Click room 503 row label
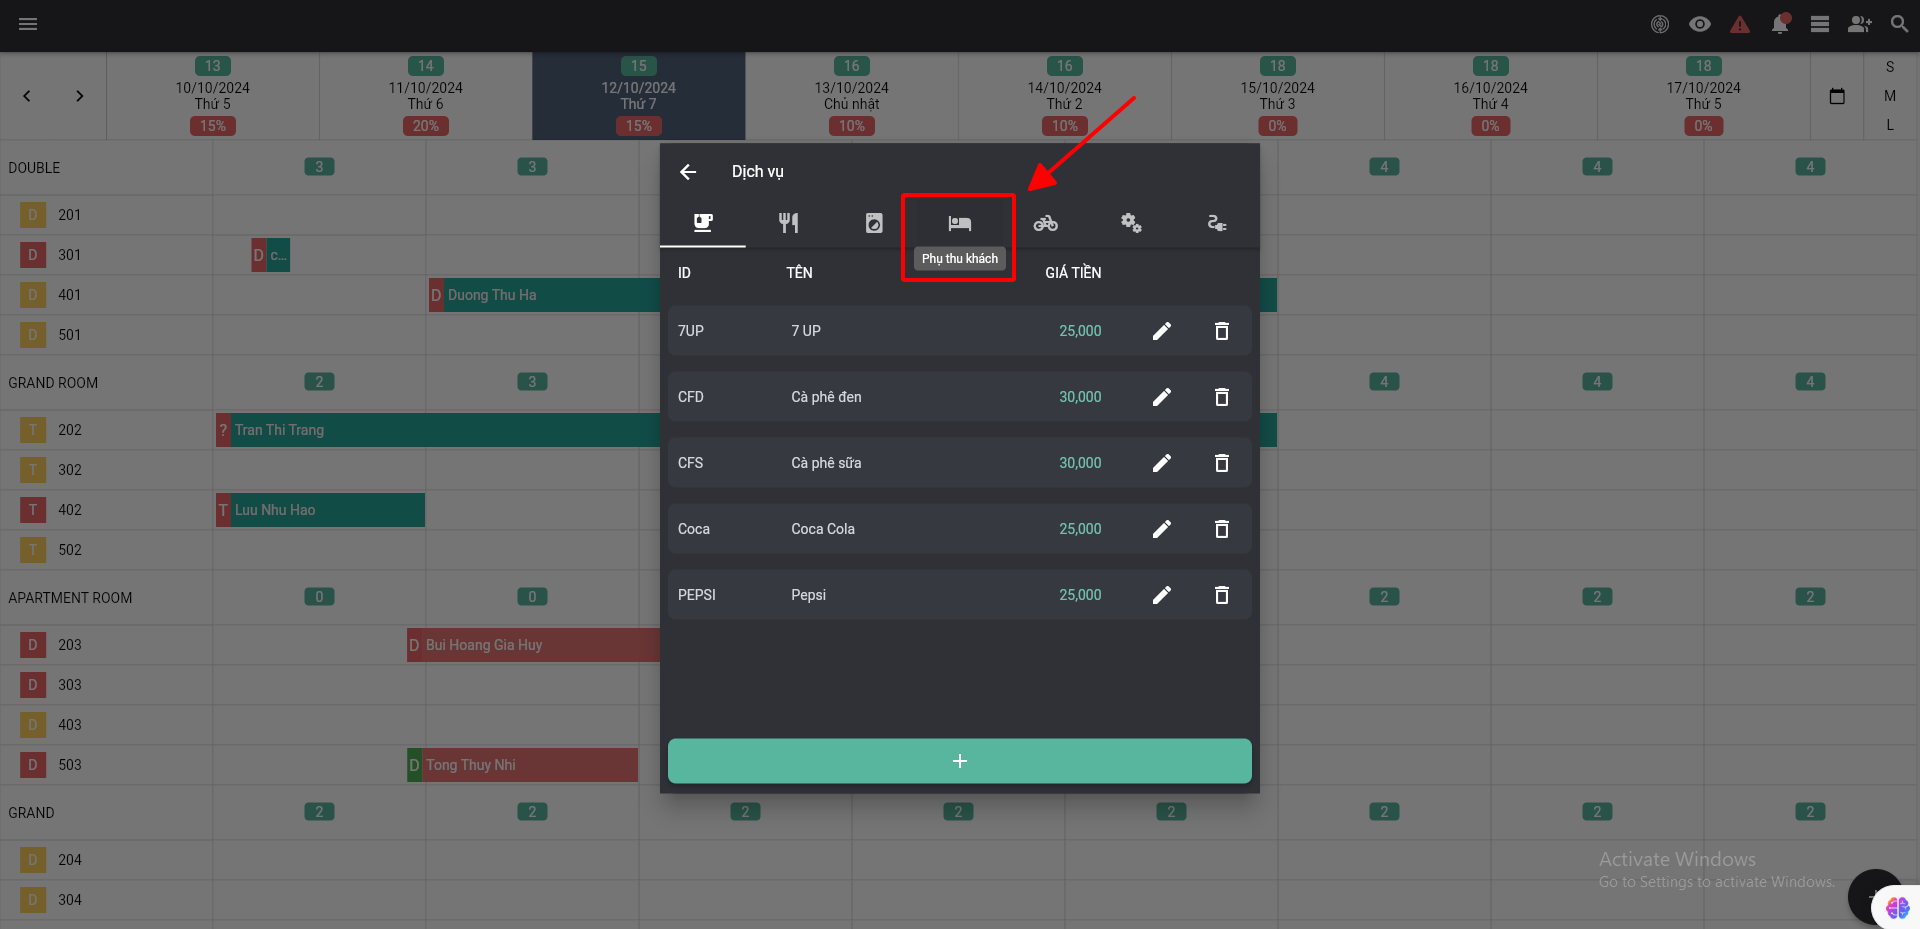Image resolution: width=1920 pixels, height=929 pixels. click(70, 765)
